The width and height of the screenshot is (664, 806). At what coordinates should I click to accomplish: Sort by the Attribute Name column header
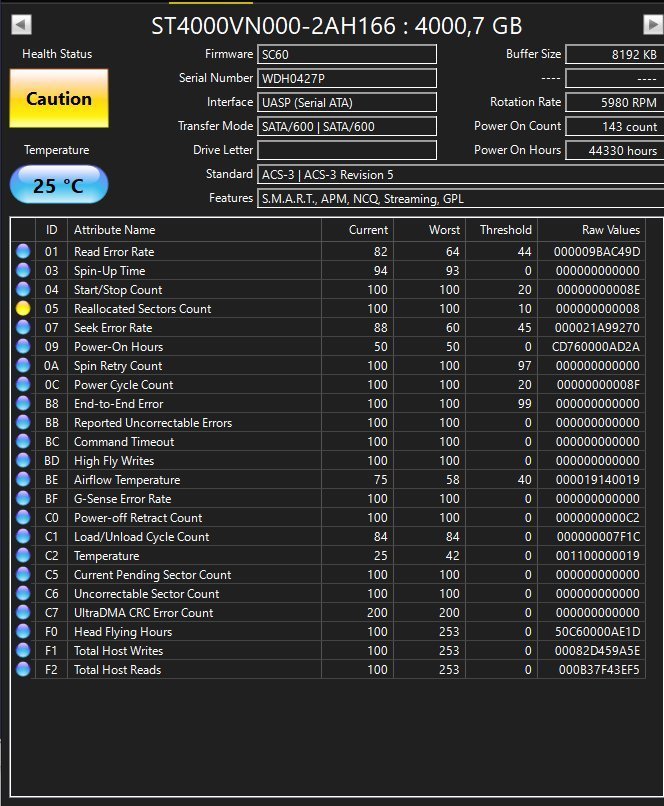[194, 230]
